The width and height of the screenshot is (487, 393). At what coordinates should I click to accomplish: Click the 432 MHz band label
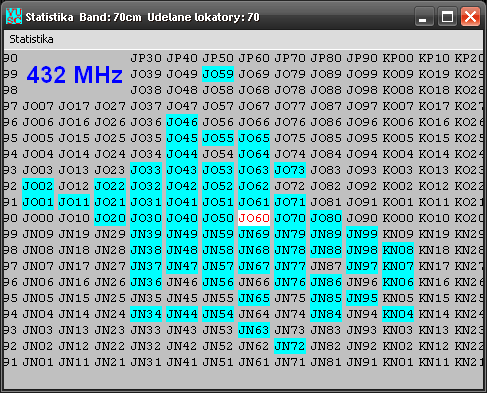point(75,74)
